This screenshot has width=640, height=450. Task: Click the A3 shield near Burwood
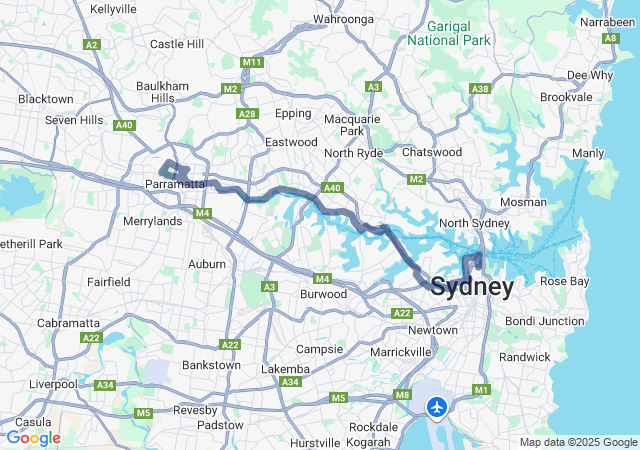point(269,287)
